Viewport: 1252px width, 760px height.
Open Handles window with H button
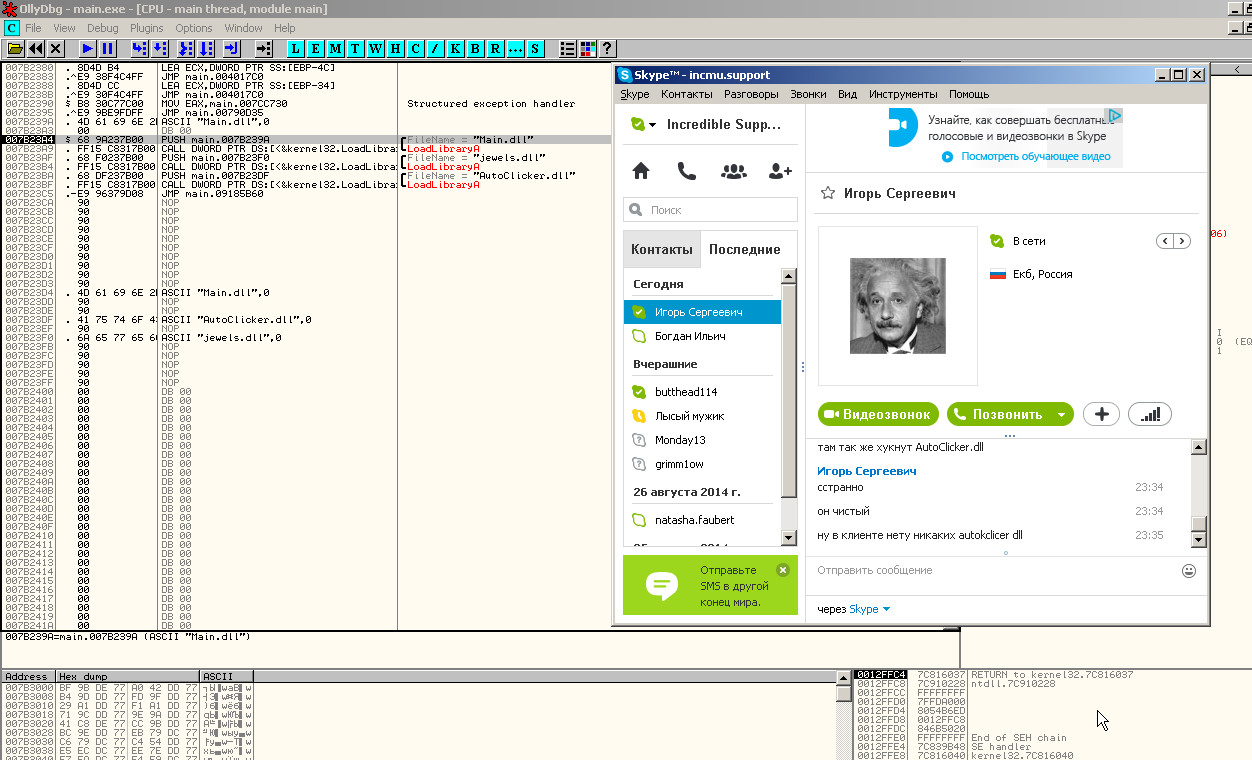click(396, 48)
